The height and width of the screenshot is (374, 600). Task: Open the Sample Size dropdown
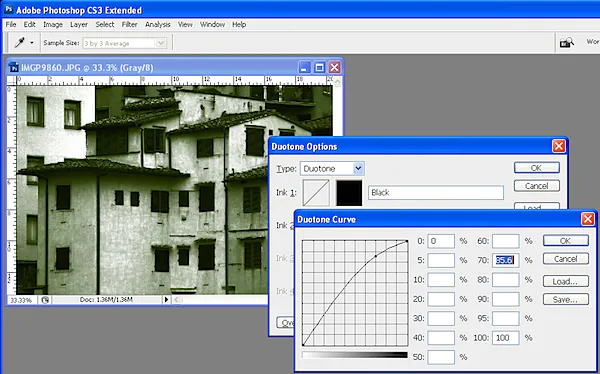(x=124, y=43)
